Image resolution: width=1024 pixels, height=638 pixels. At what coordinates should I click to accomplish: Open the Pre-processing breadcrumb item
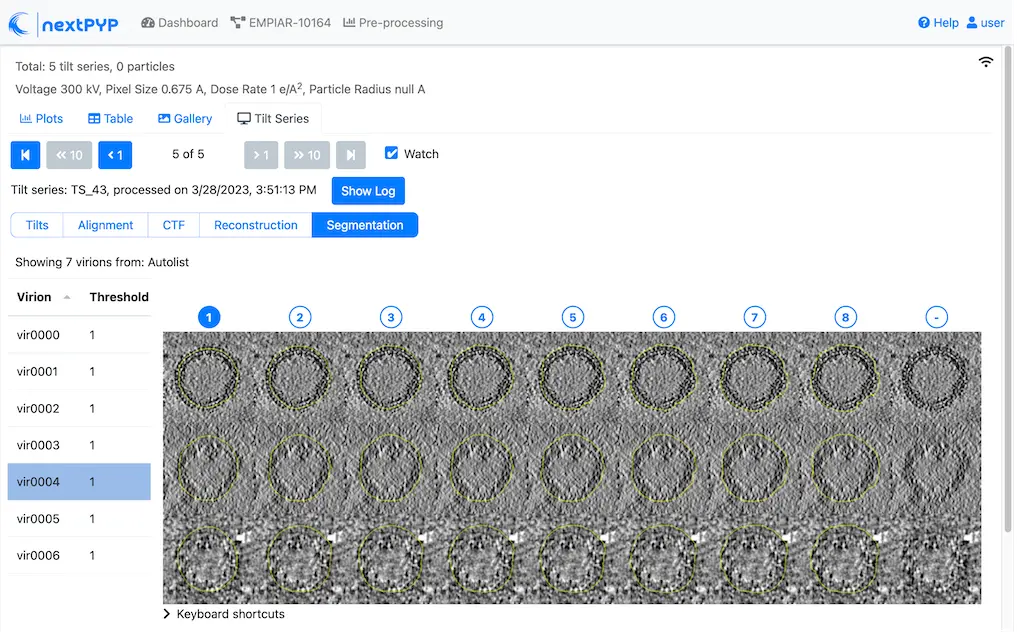point(393,22)
